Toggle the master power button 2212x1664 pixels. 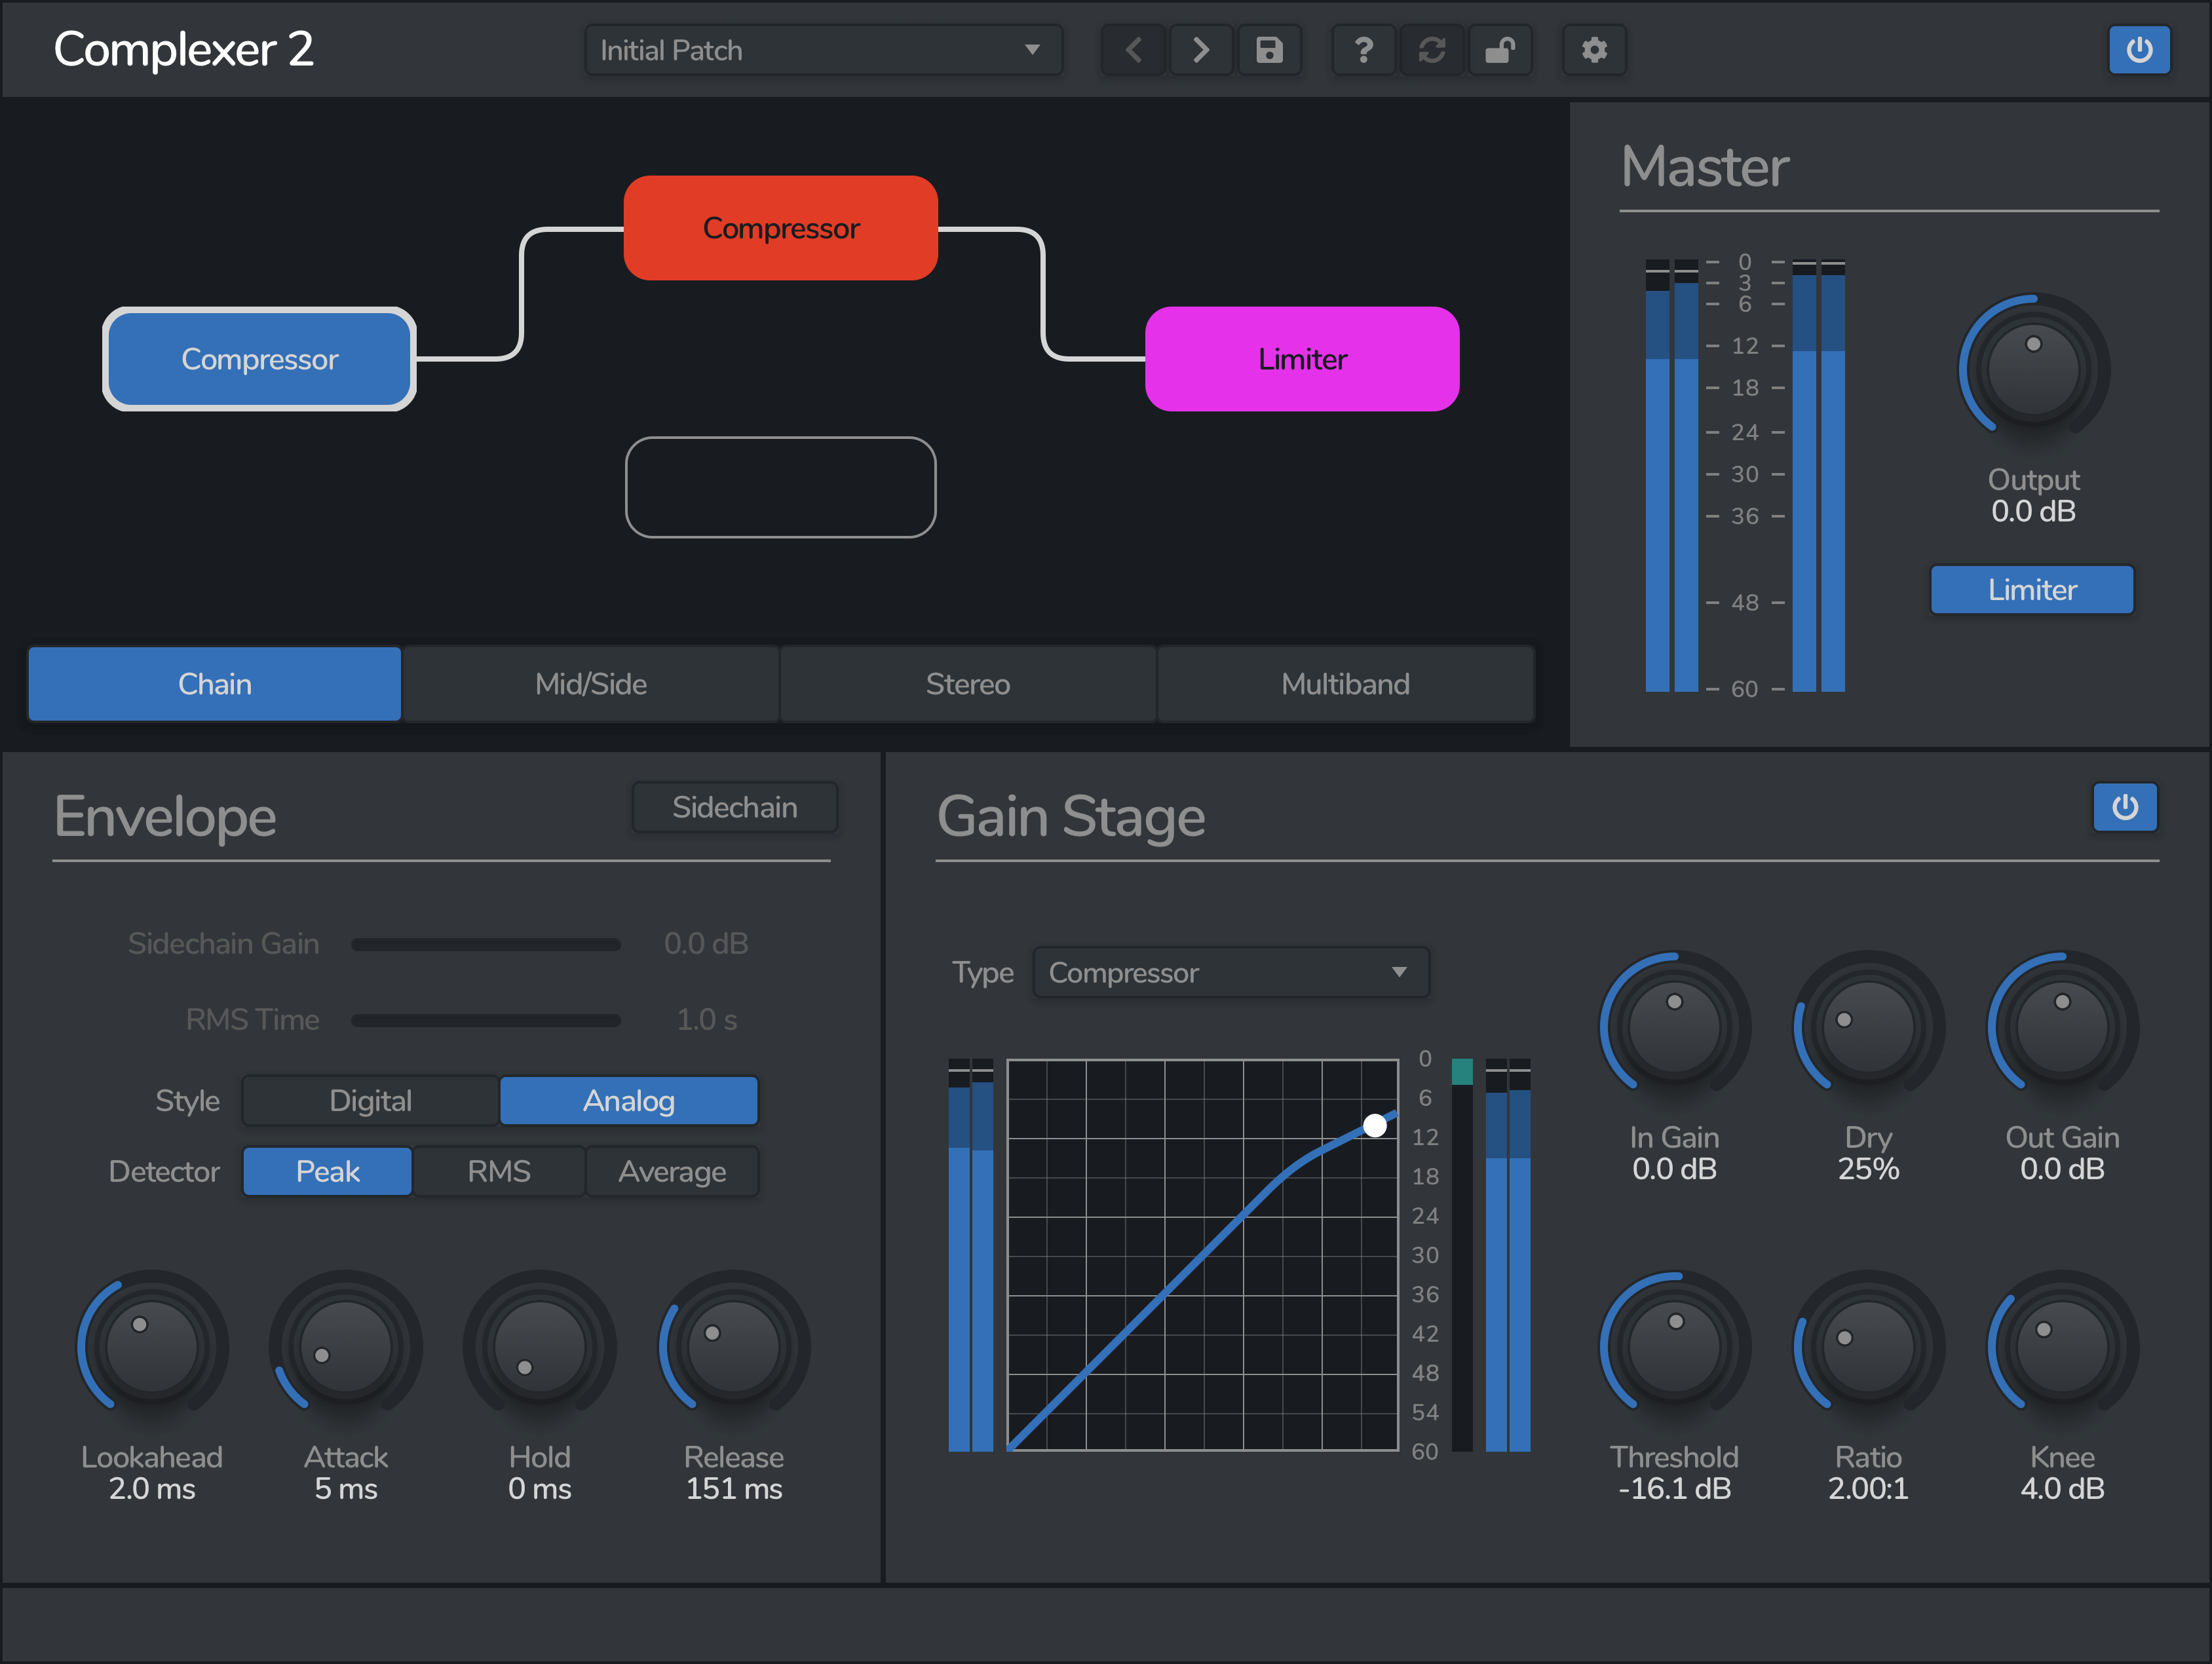[2140, 50]
